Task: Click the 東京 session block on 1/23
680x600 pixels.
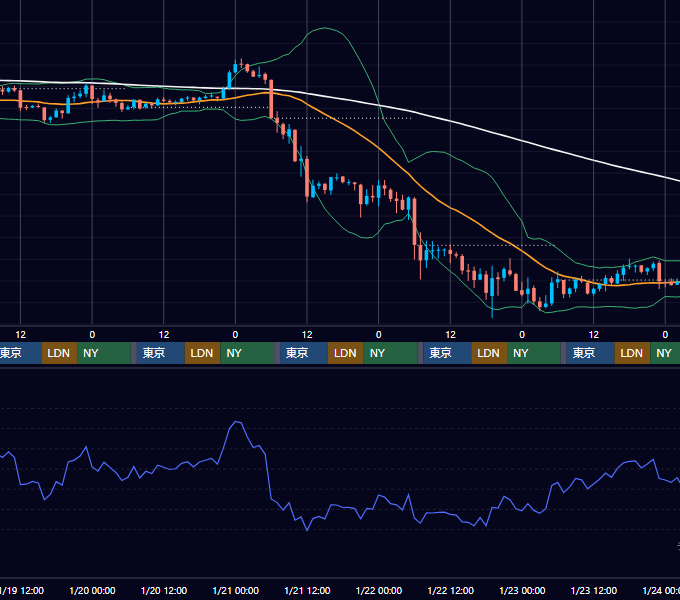Action: pyautogui.click(x=591, y=353)
